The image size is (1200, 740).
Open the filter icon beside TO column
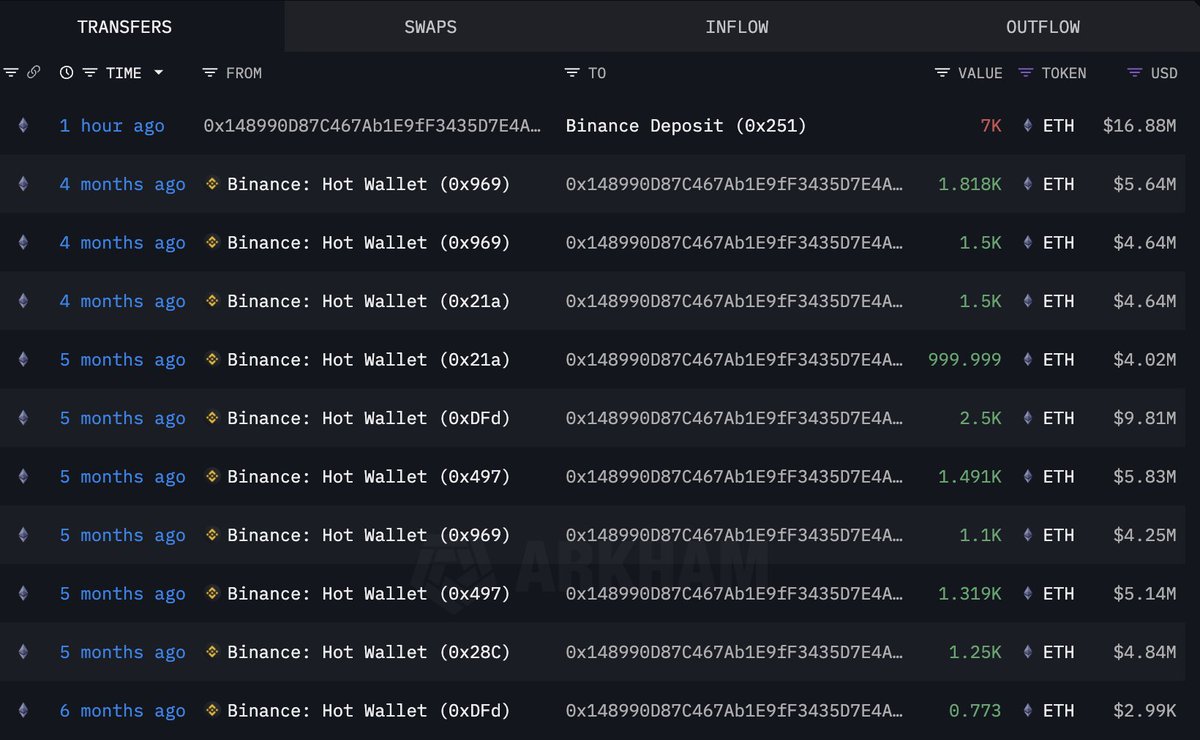(570, 72)
